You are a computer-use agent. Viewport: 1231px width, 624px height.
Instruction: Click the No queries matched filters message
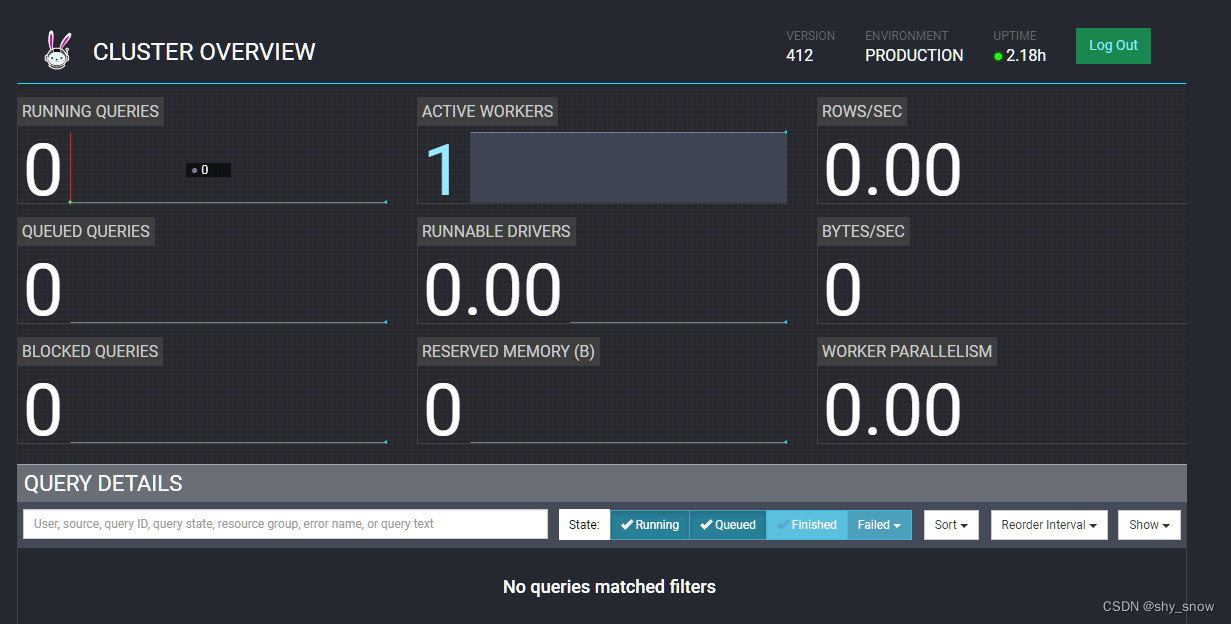[609, 587]
